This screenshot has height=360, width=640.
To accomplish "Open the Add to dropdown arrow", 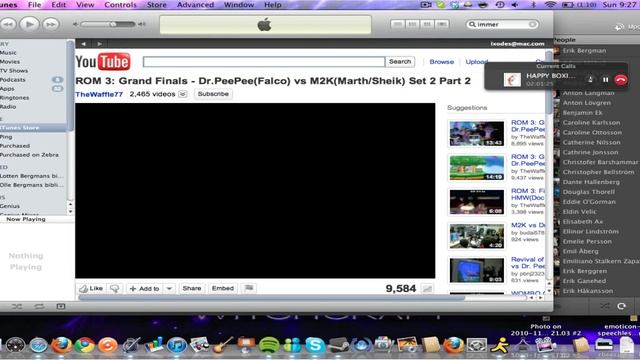I will pyautogui.click(x=169, y=289).
